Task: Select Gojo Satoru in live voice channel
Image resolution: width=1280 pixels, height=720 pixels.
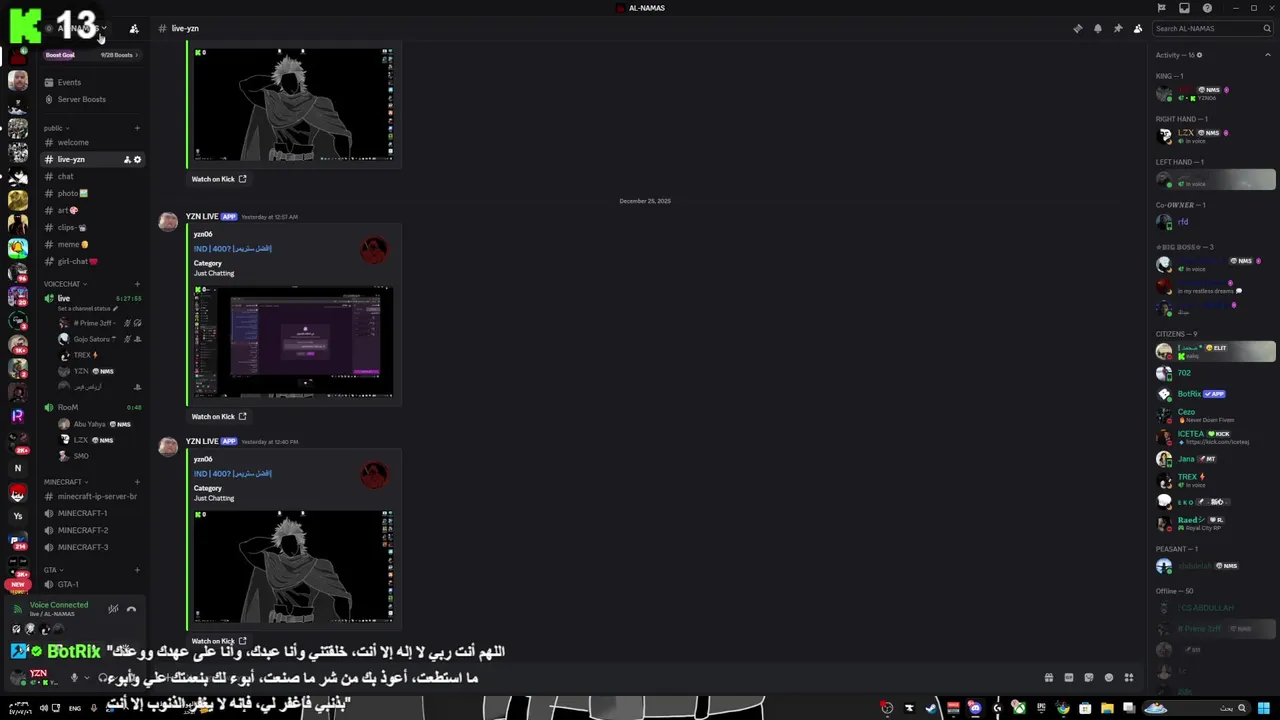Action: pos(100,339)
